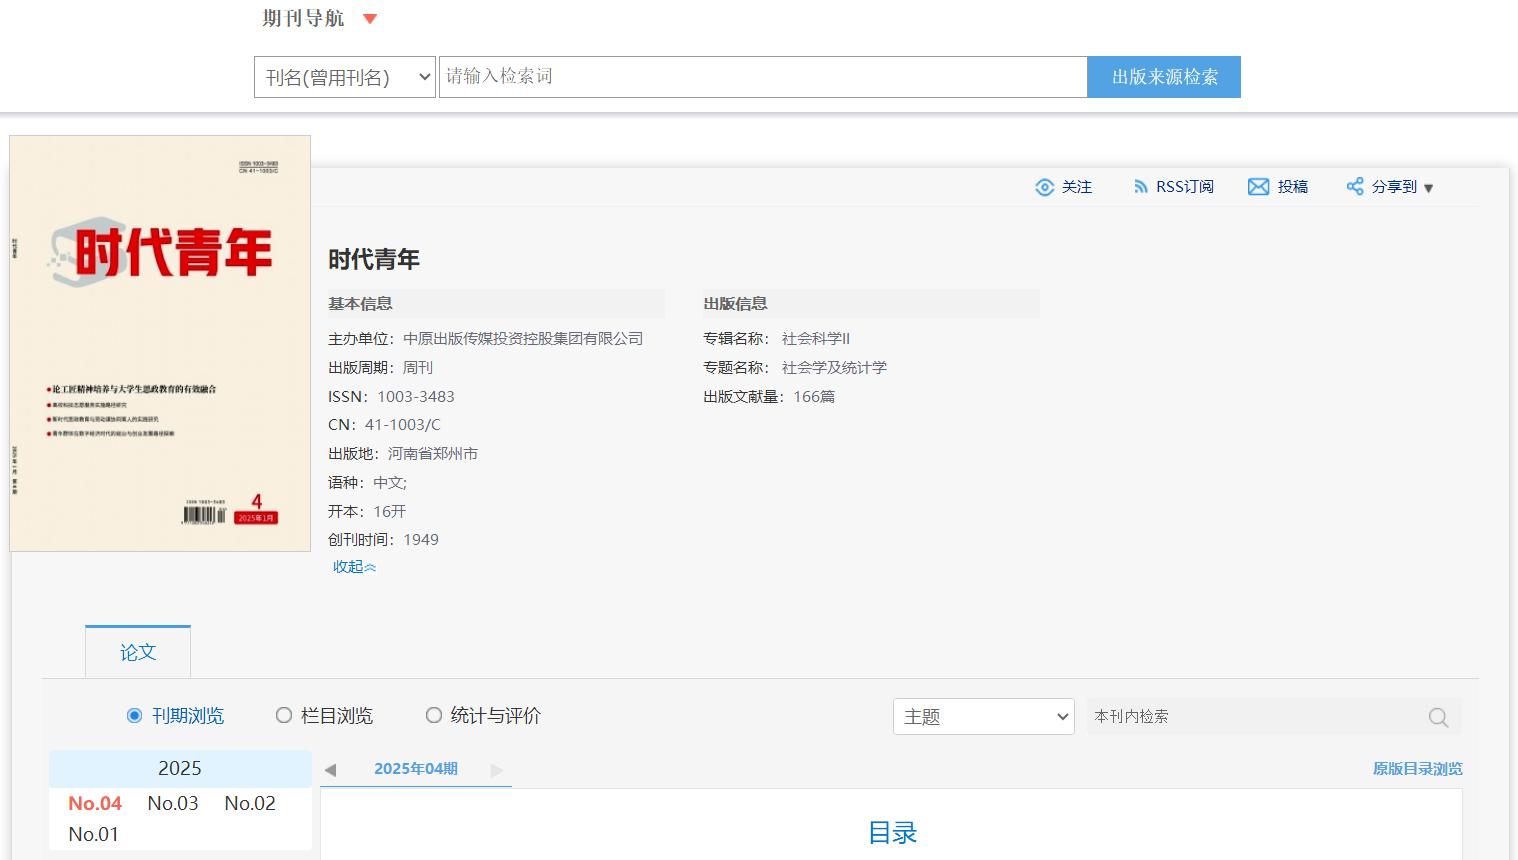Click the 分享到 share icon
This screenshot has width=1518, height=860.
[1355, 187]
